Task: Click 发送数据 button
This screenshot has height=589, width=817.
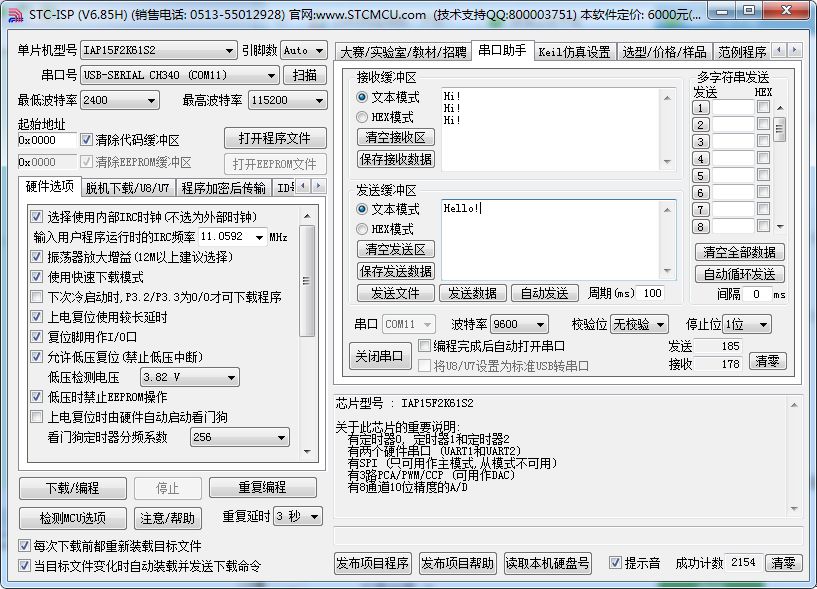Action: point(472,293)
